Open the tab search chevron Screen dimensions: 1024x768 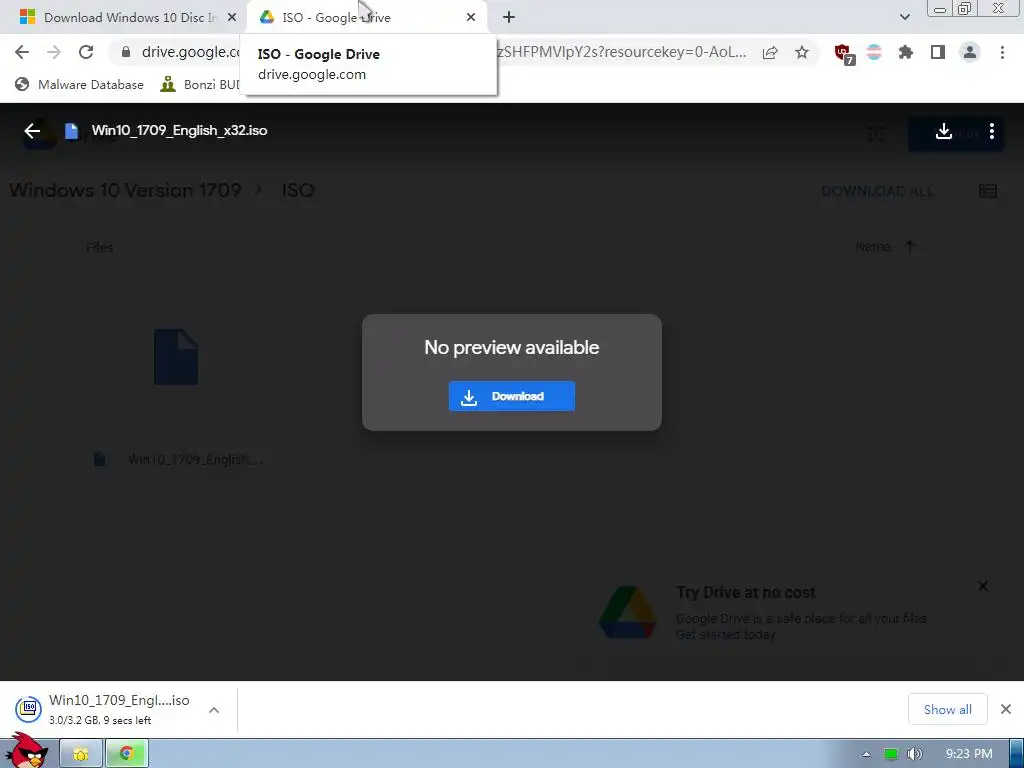pyautogui.click(x=904, y=17)
